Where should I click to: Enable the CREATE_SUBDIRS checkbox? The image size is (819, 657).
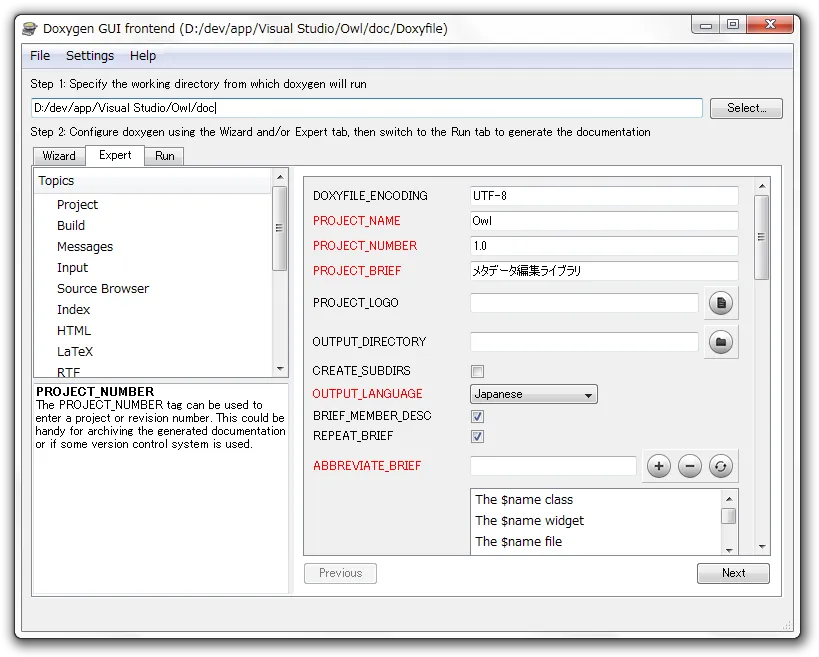478,371
